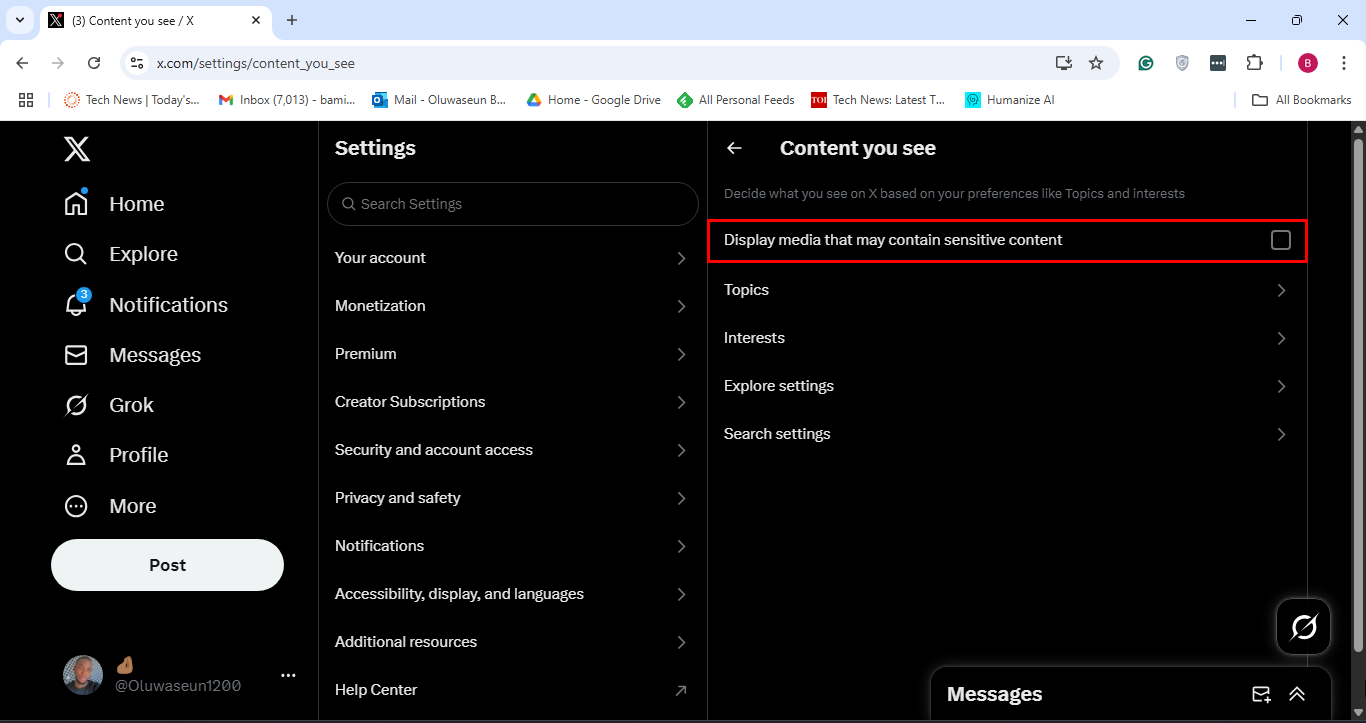
Task: Expand the Messages drawer with double chevron
Action: pos(1297,694)
